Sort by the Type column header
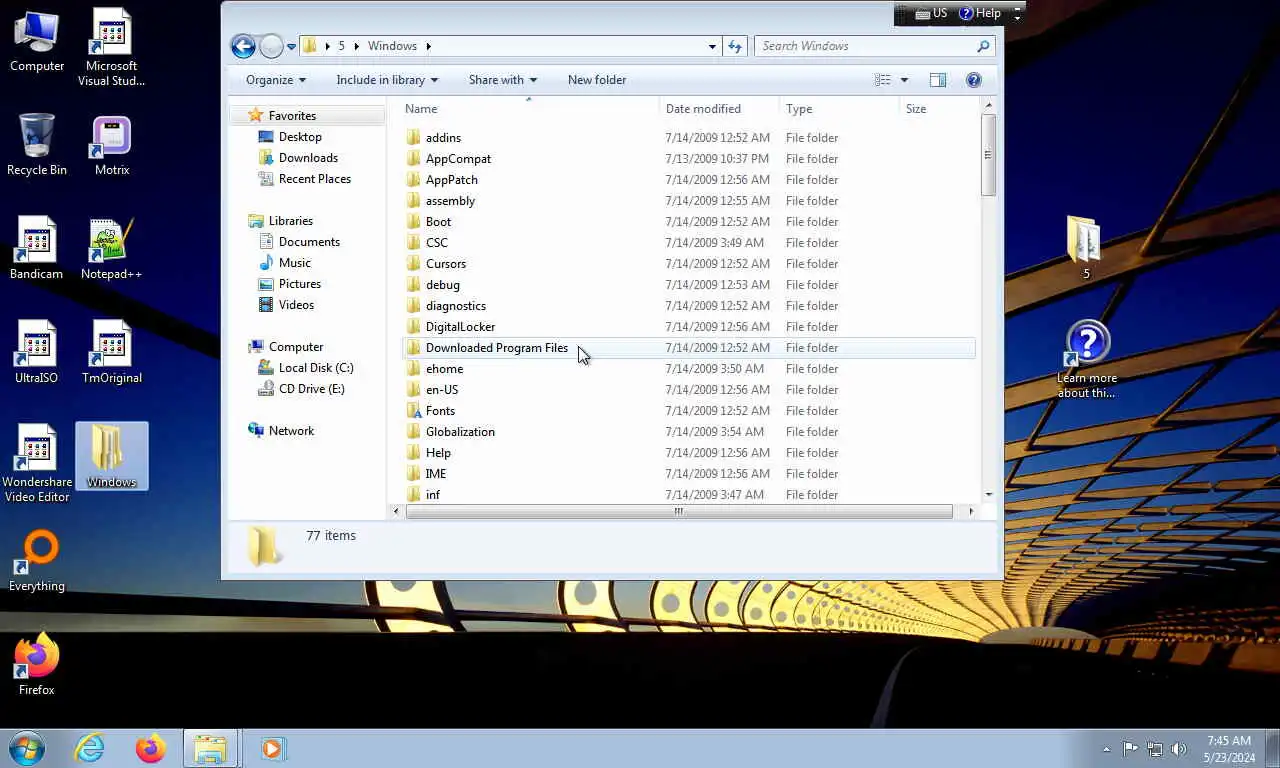This screenshot has width=1280, height=768. point(839,109)
